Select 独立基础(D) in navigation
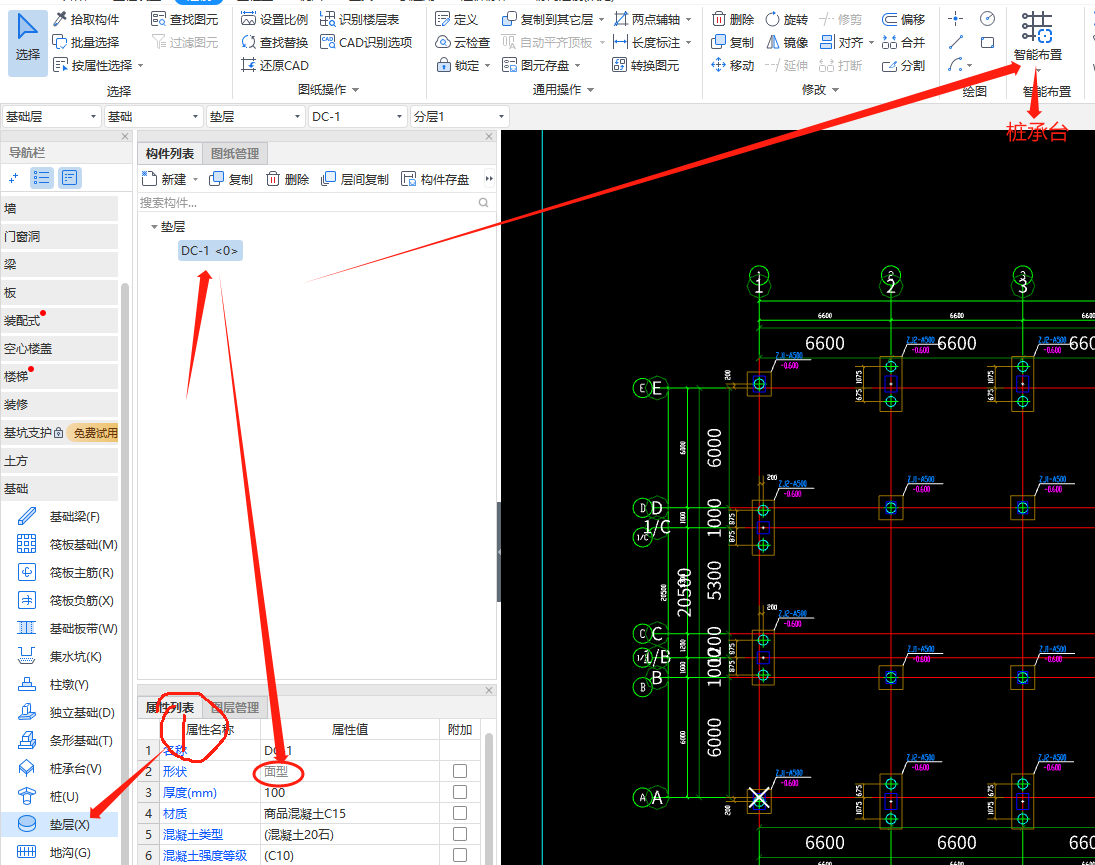The width and height of the screenshot is (1095, 865). 66,713
